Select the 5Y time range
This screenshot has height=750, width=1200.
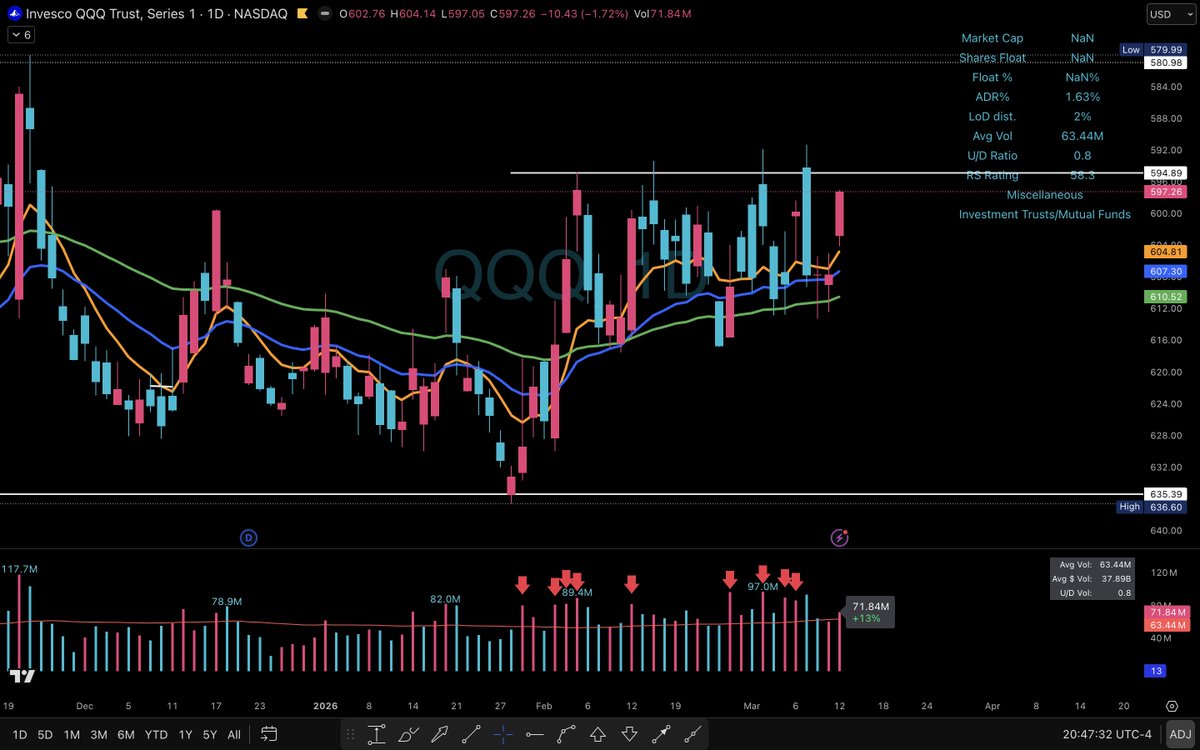pos(210,734)
